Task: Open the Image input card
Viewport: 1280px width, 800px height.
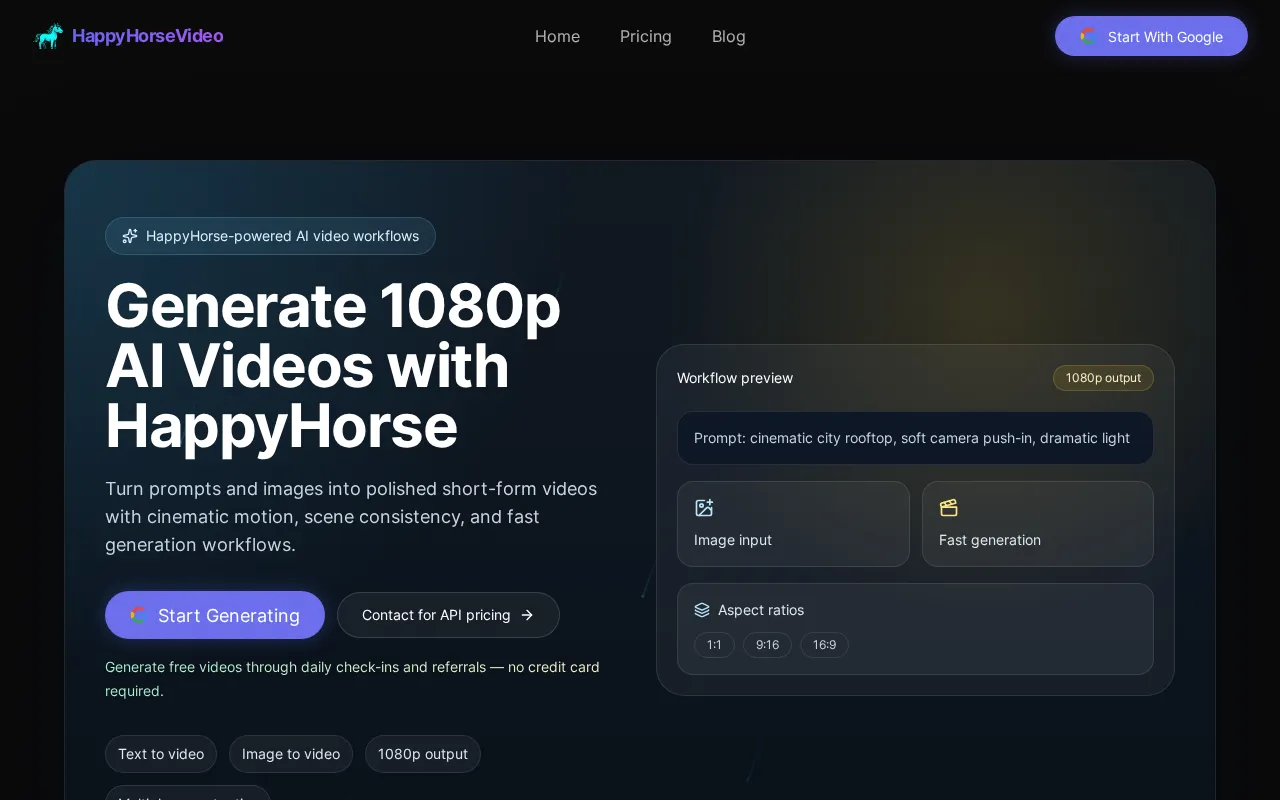Action: point(793,524)
